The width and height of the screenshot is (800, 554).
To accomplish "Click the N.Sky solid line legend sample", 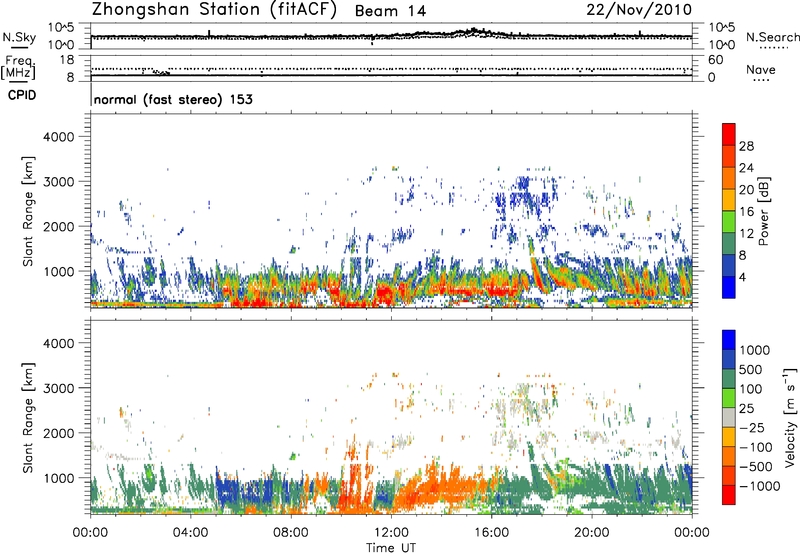I will click(19, 48).
